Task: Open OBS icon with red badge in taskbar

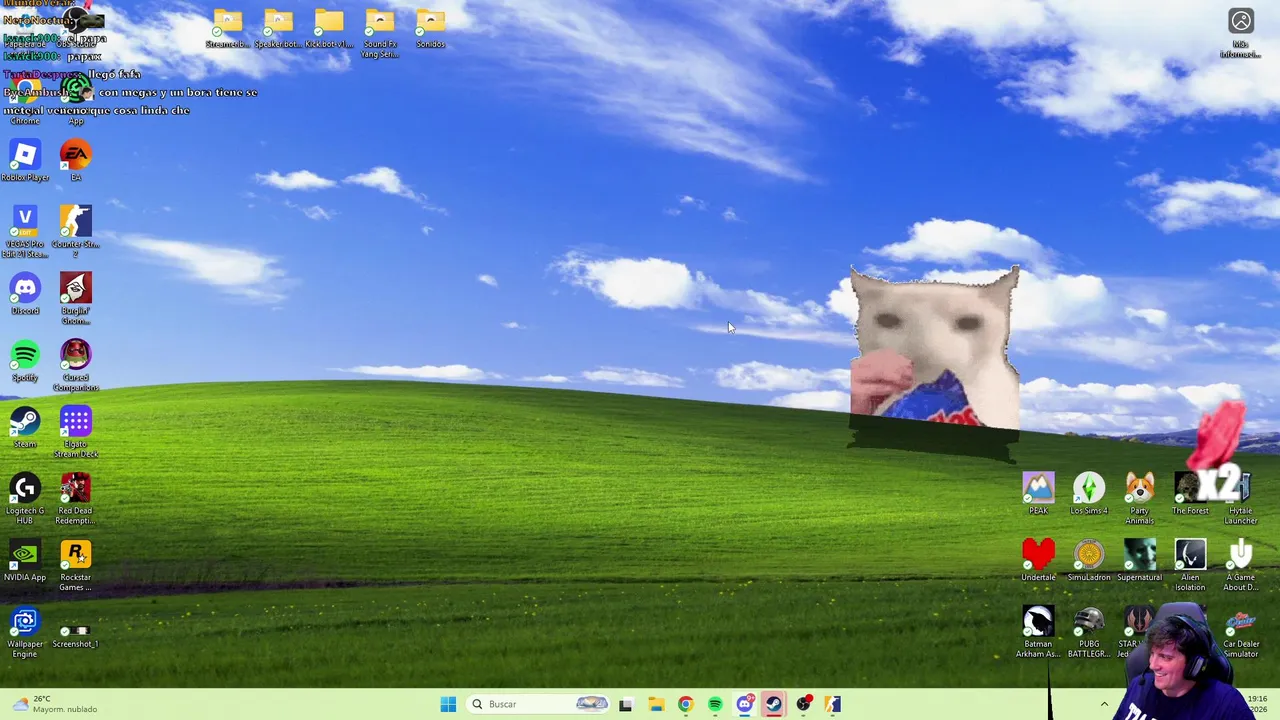Action: pyautogui.click(x=804, y=704)
